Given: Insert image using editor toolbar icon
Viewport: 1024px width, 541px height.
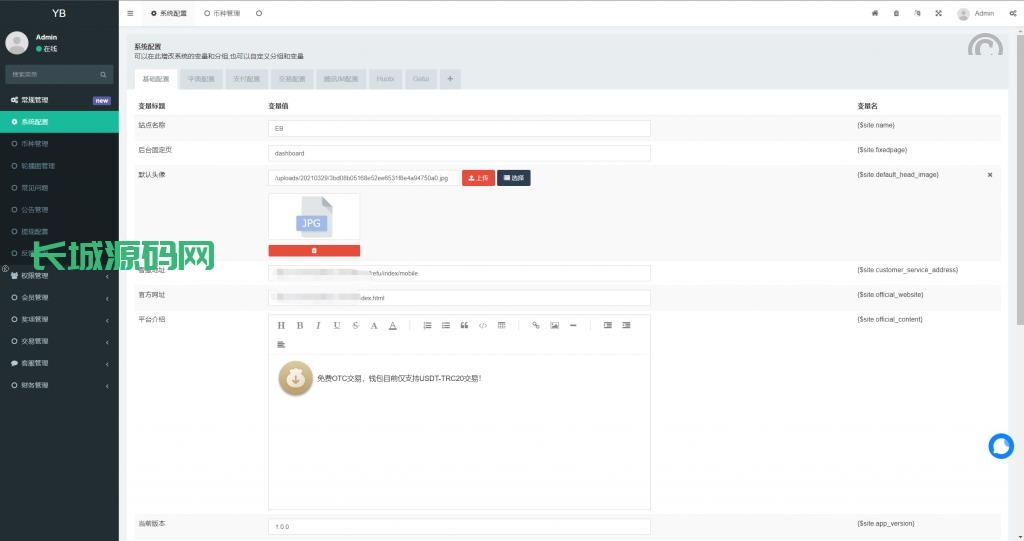Looking at the screenshot, I should [x=554, y=325].
